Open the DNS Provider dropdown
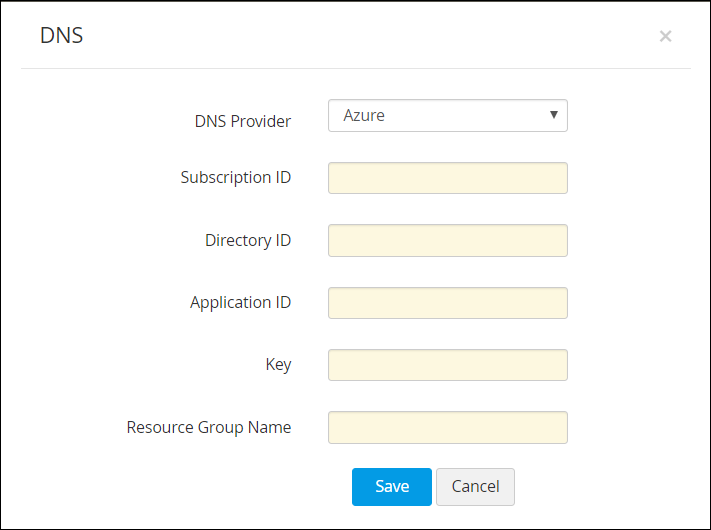Viewport: 711px width, 530px height. (x=447, y=116)
